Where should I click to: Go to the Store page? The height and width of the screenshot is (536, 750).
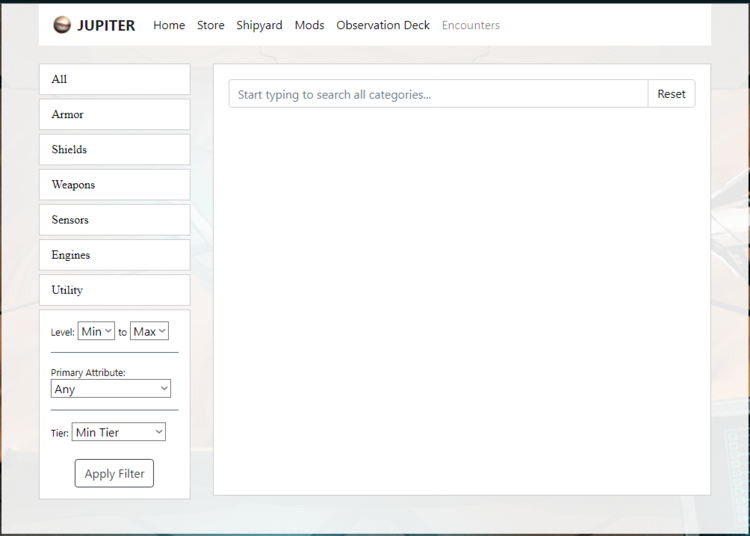pyautogui.click(x=211, y=25)
